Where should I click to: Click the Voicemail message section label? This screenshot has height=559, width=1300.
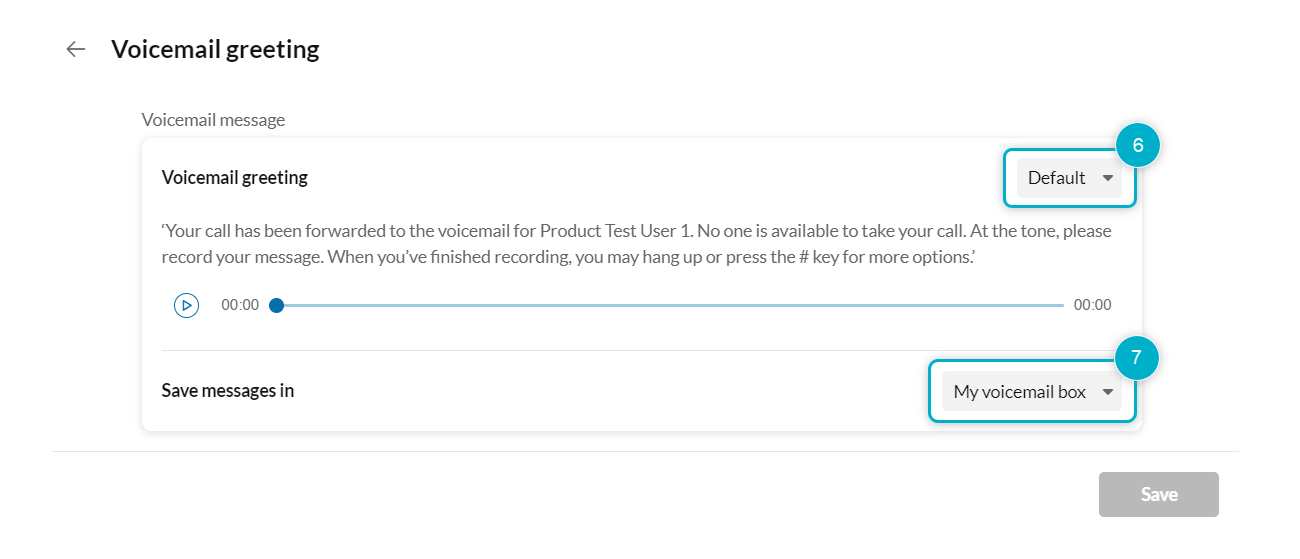click(213, 120)
